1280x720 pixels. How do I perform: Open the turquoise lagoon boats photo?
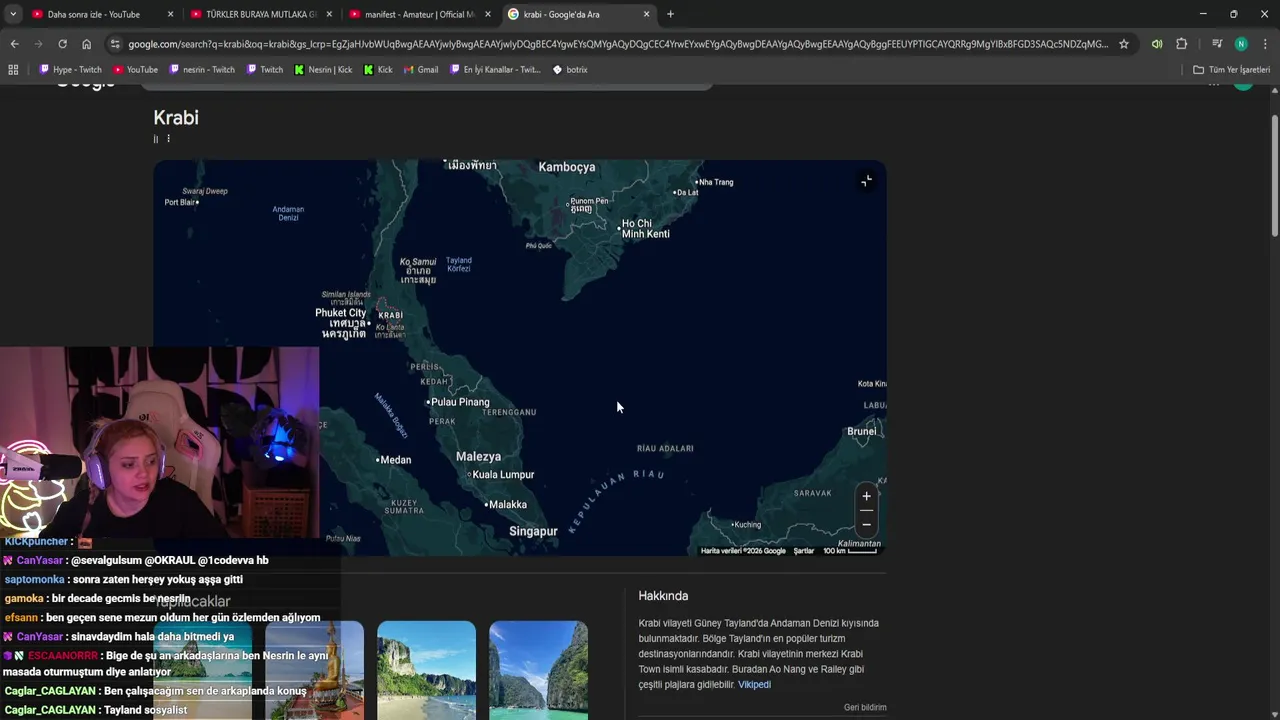[538, 670]
